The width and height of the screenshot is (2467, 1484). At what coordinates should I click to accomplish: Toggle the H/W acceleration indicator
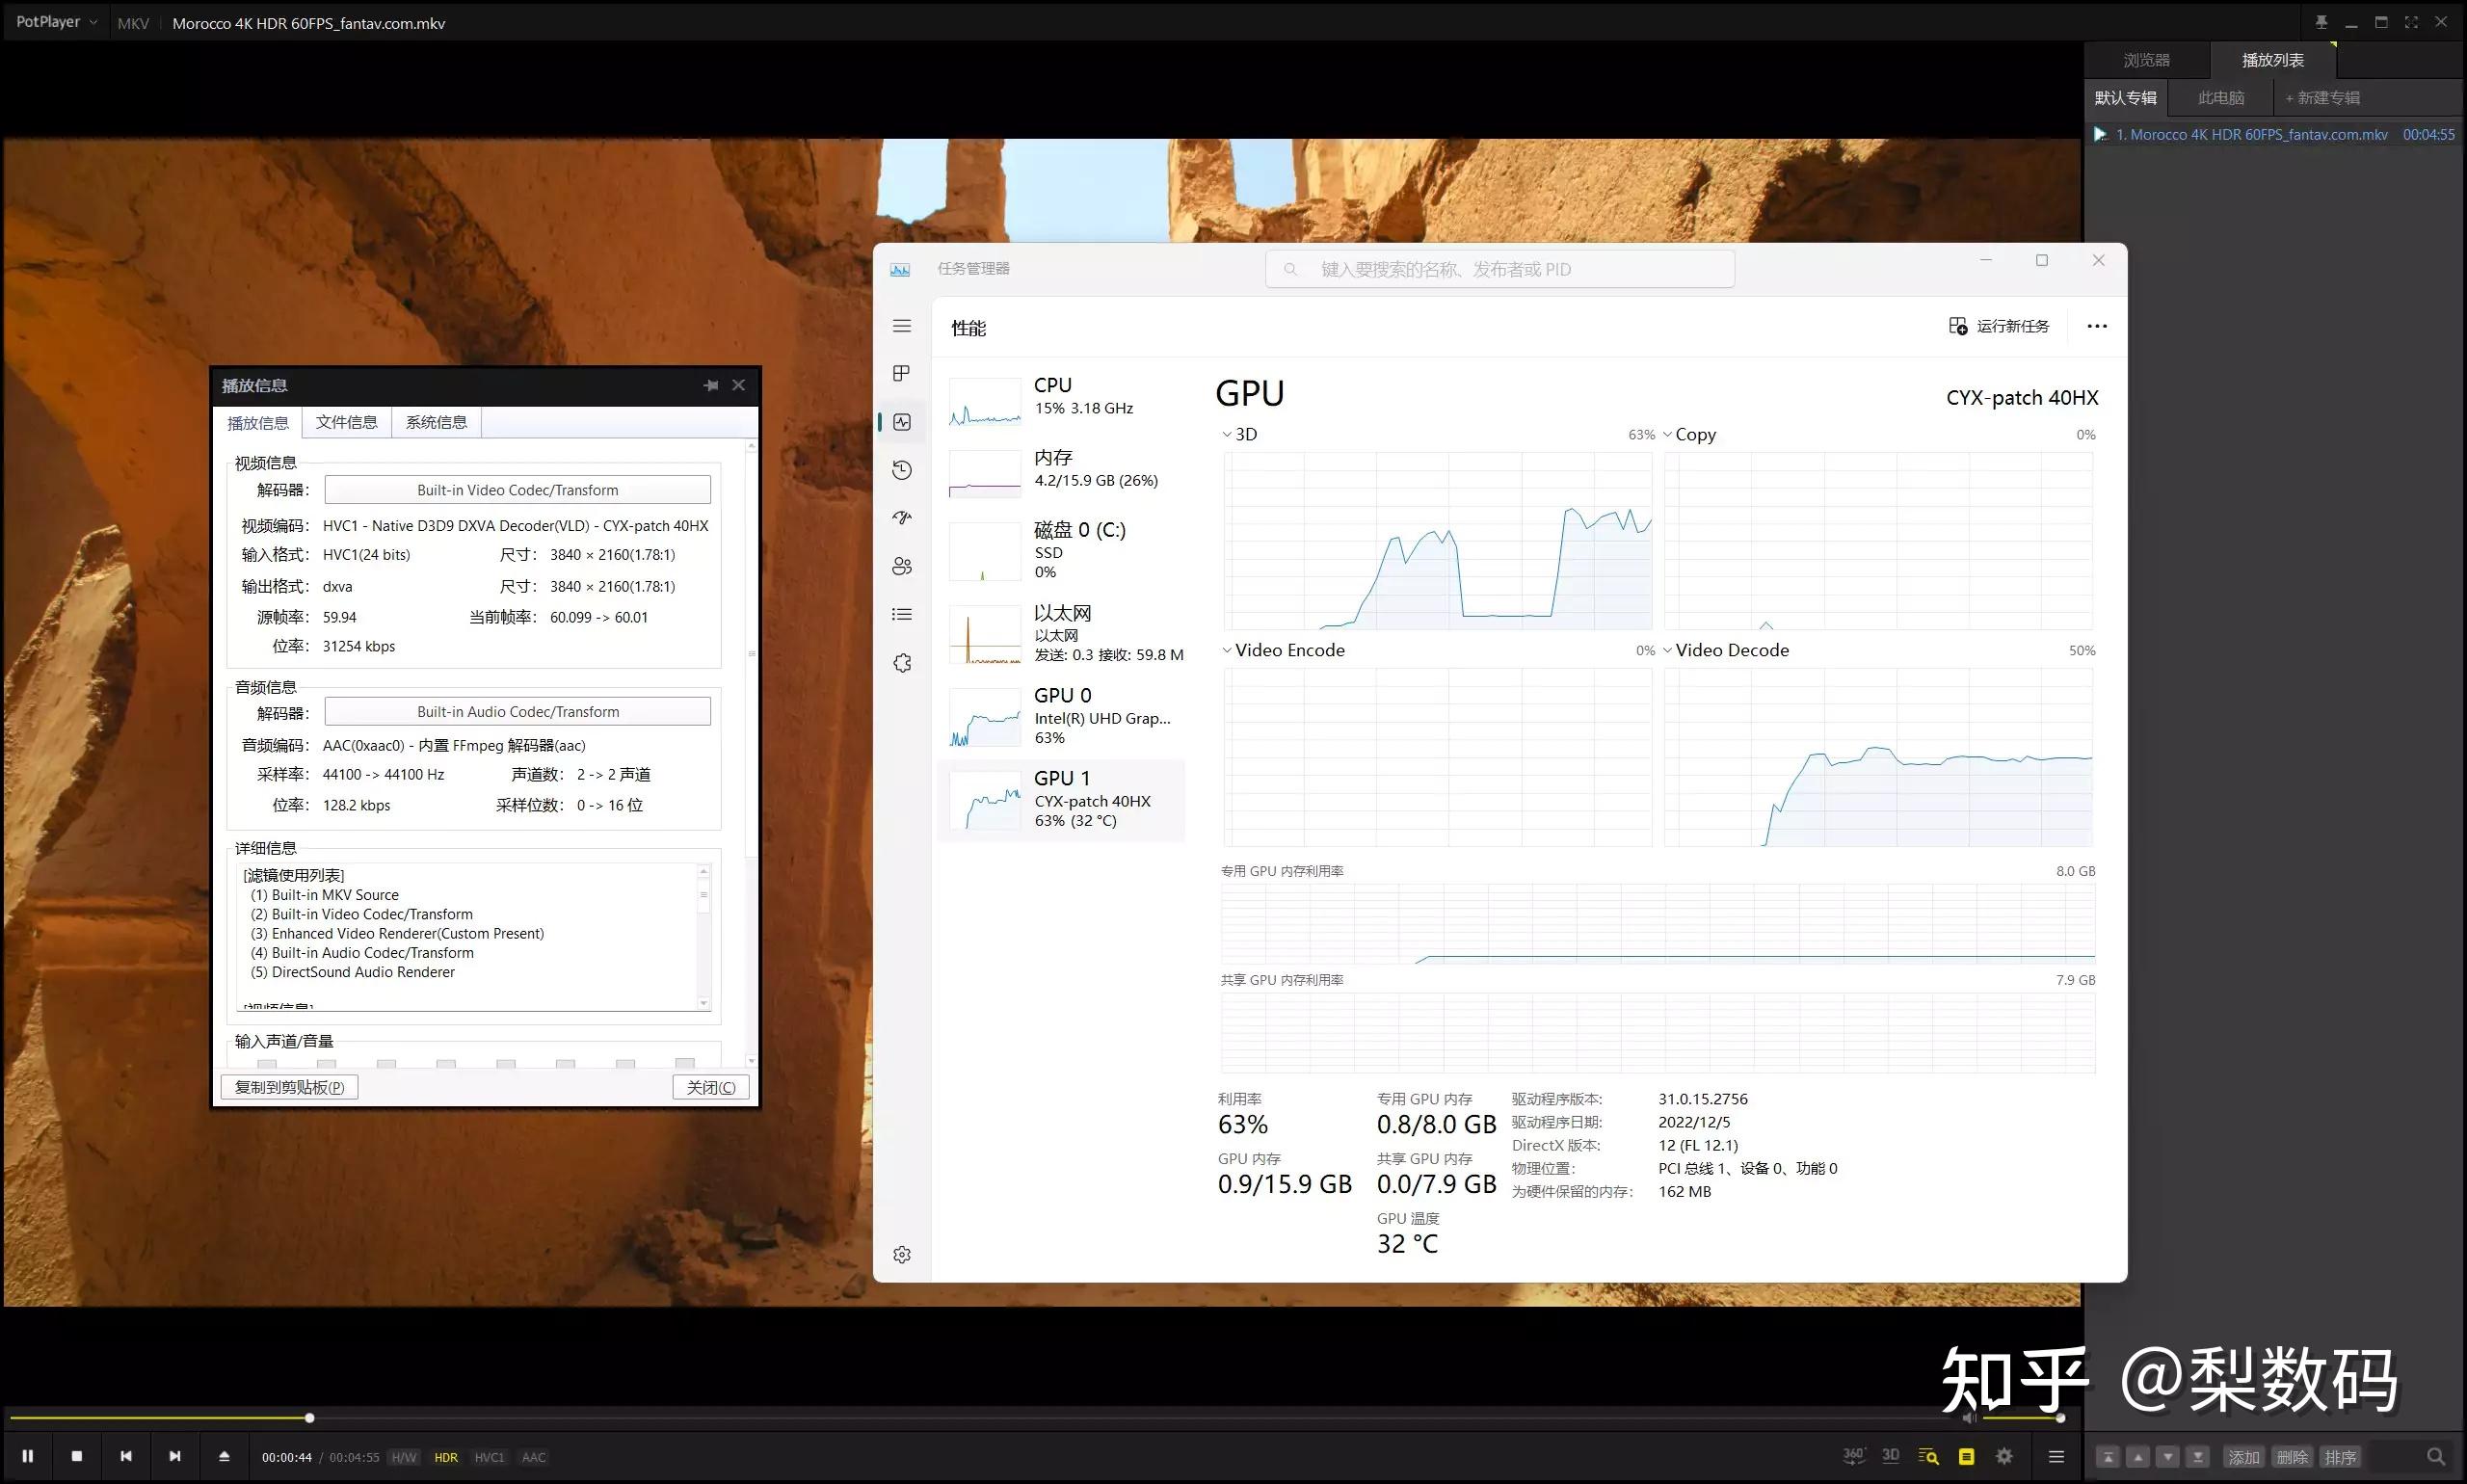[x=404, y=1457]
